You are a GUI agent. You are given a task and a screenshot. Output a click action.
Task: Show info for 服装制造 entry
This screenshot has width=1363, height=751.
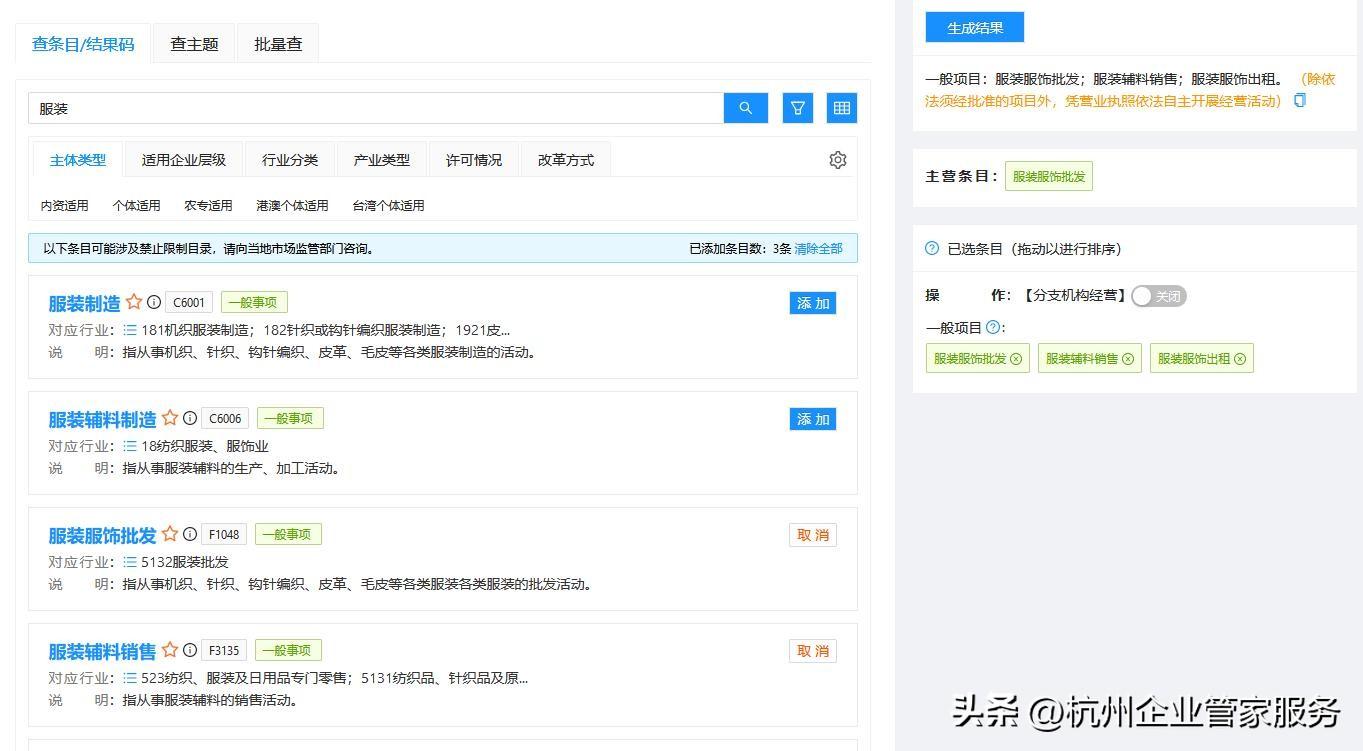click(154, 302)
